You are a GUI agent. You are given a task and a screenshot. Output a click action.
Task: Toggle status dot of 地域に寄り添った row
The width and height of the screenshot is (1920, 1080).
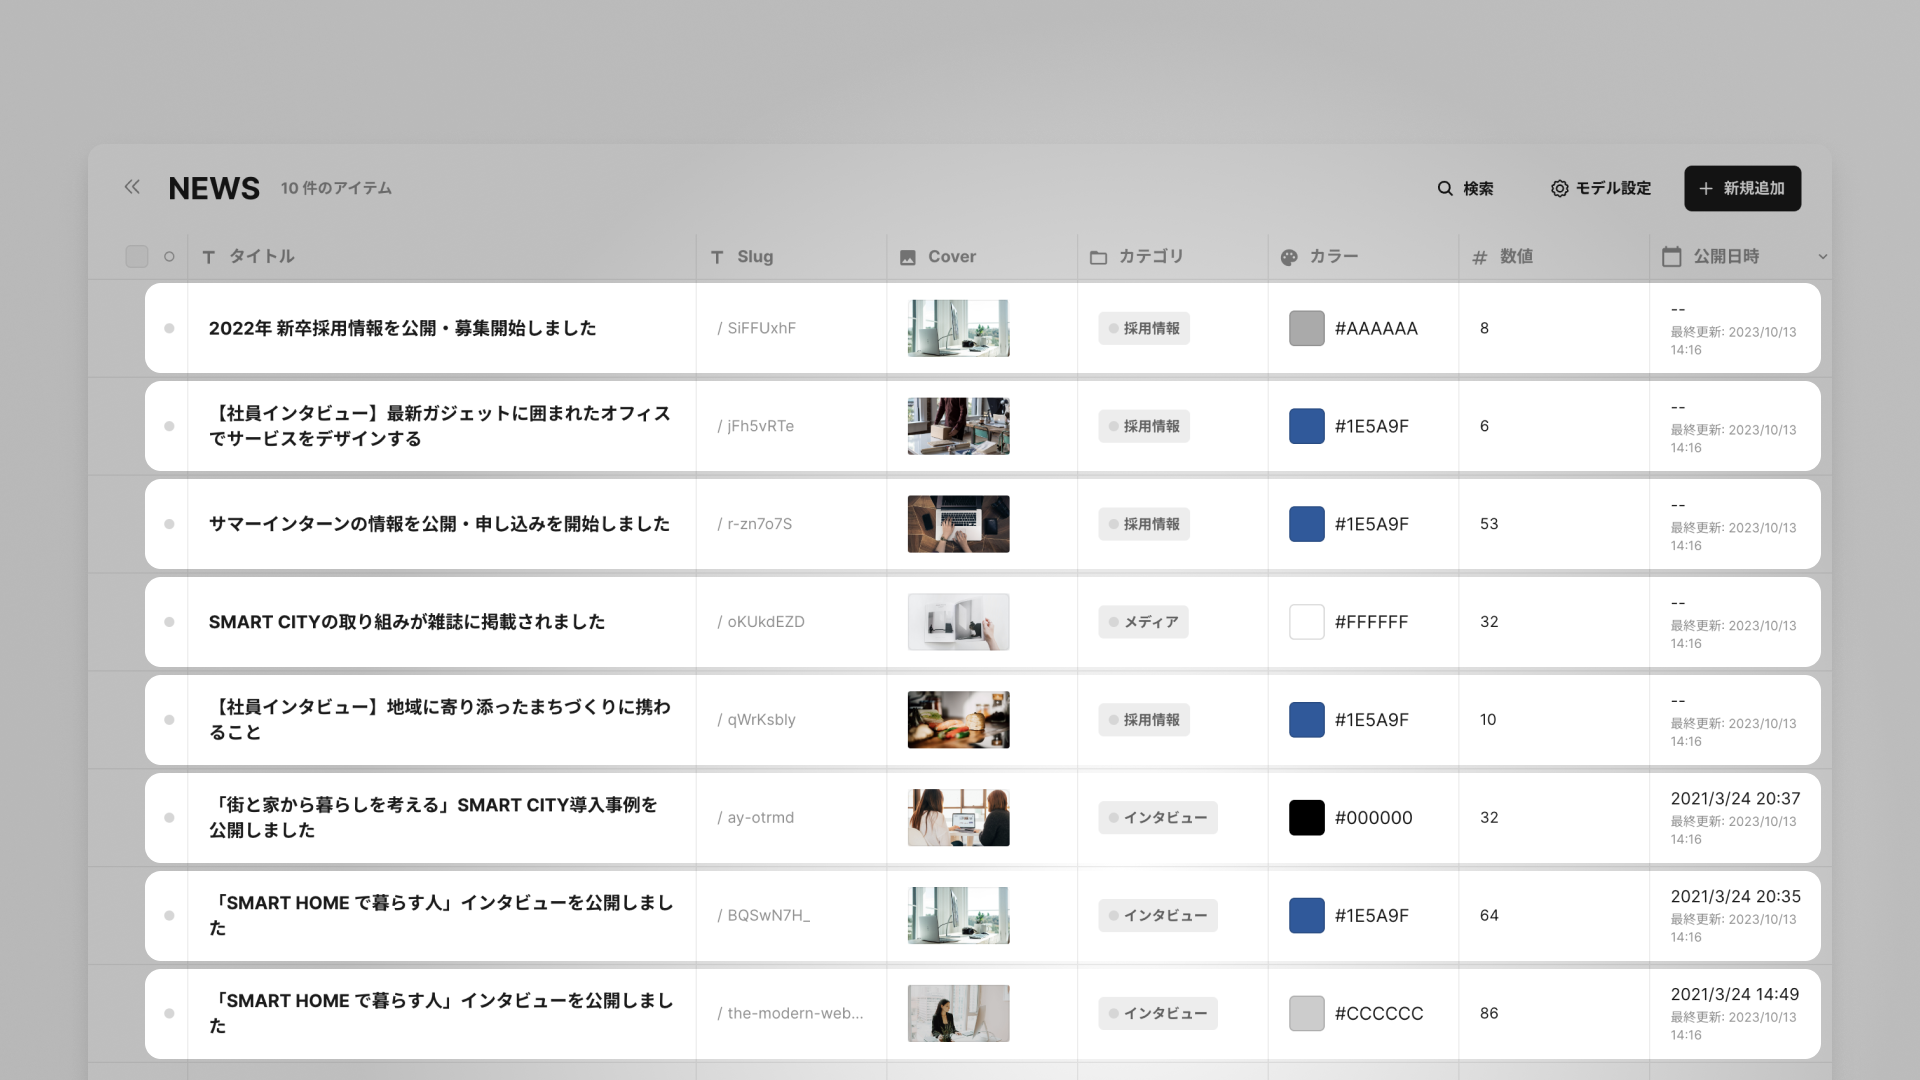coord(169,720)
